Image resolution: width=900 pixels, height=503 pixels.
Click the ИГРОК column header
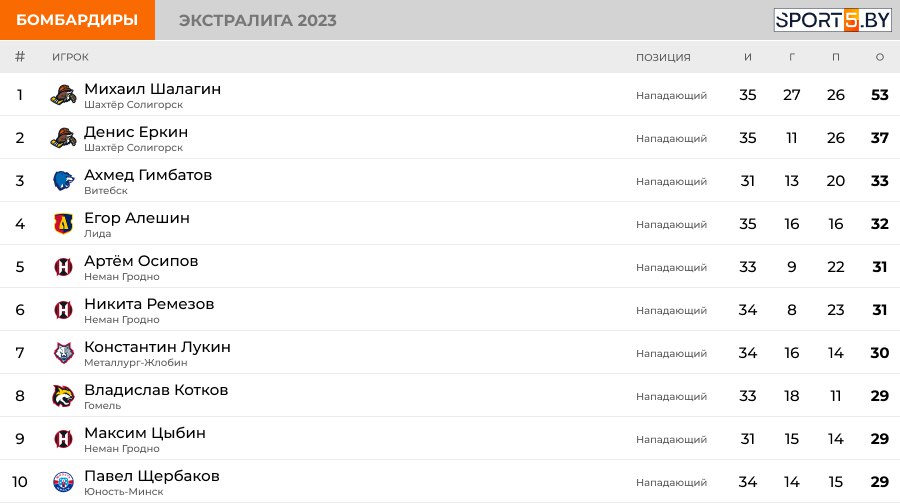pyautogui.click(x=70, y=57)
